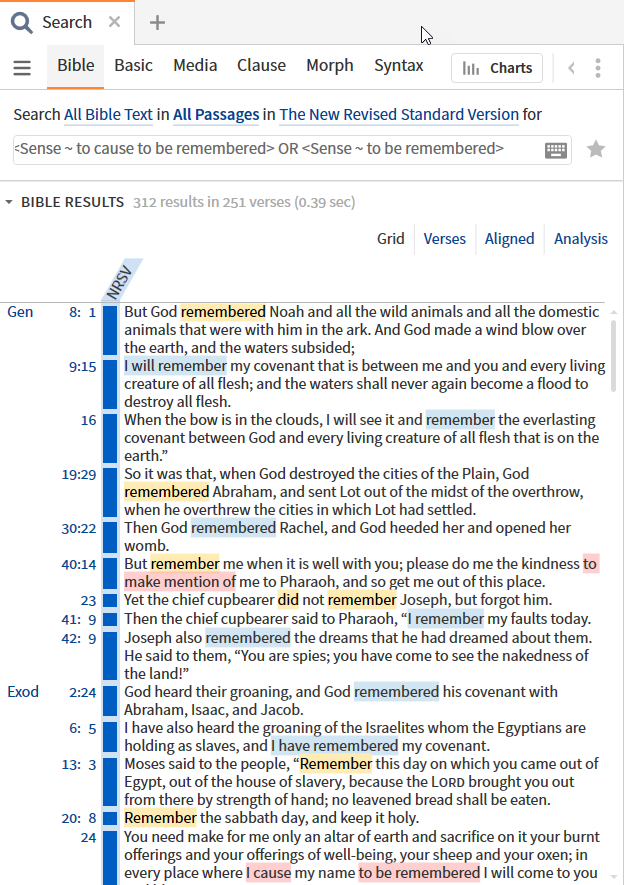
Task: Click the blue grid cell for Gen 41:9
Action: (x=110, y=619)
